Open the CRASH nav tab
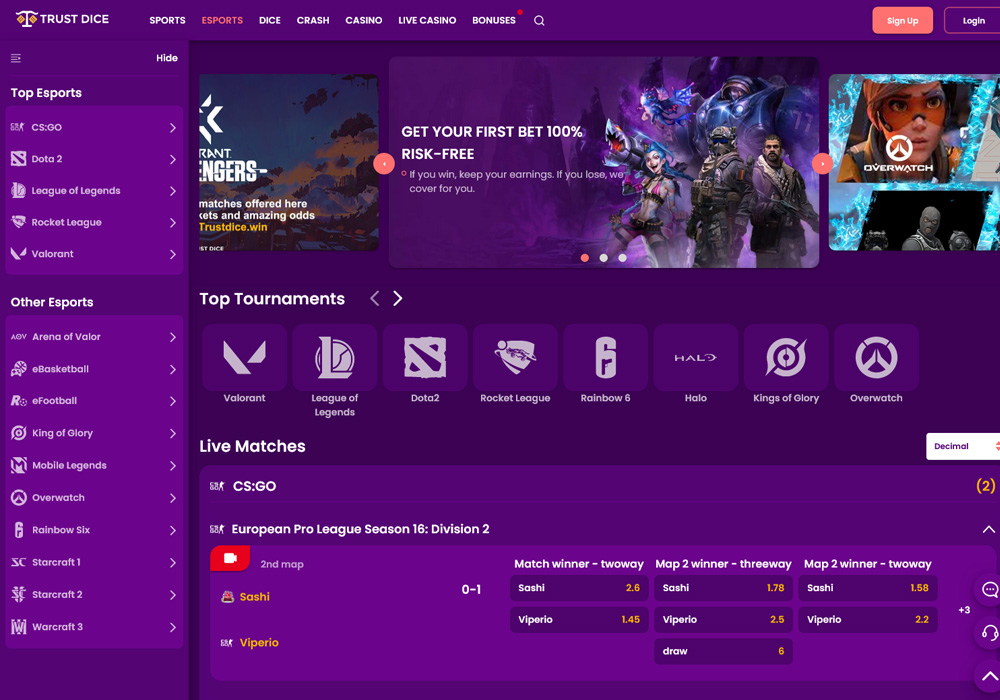Image resolution: width=1000 pixels, height=700 pixels. (313, 20)
